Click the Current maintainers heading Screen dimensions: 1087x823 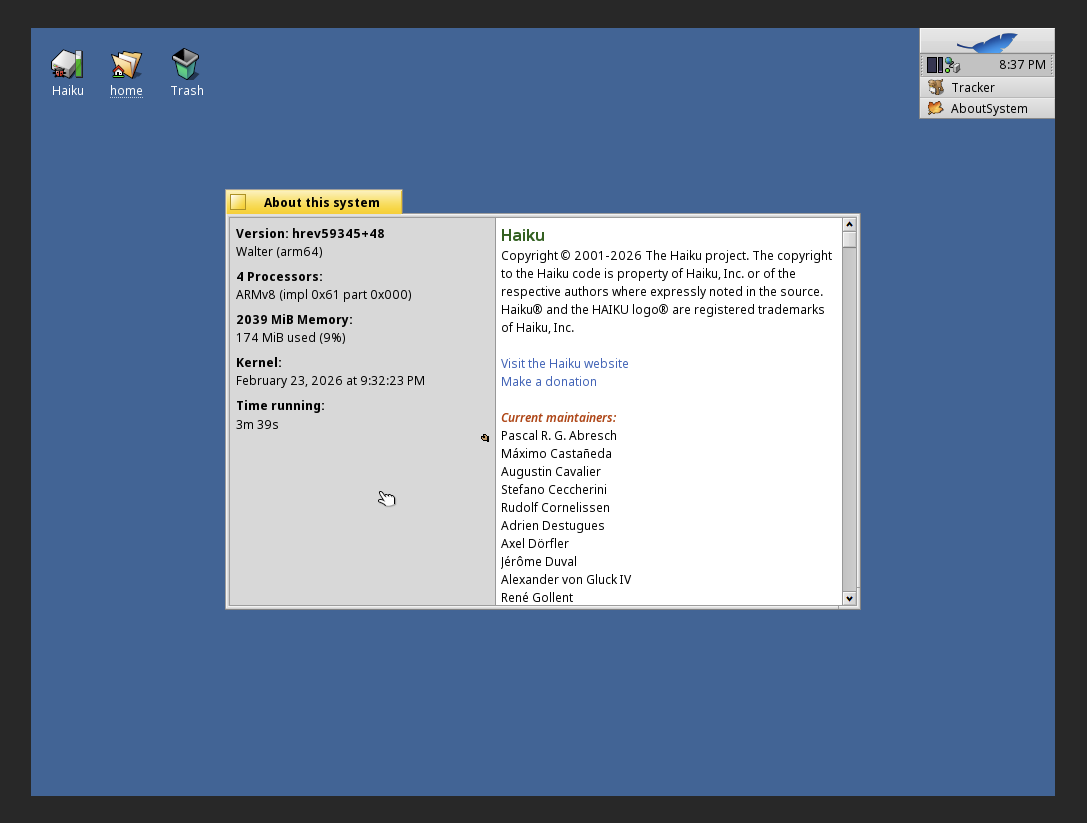pyautogui.click(x=558, y=418)
